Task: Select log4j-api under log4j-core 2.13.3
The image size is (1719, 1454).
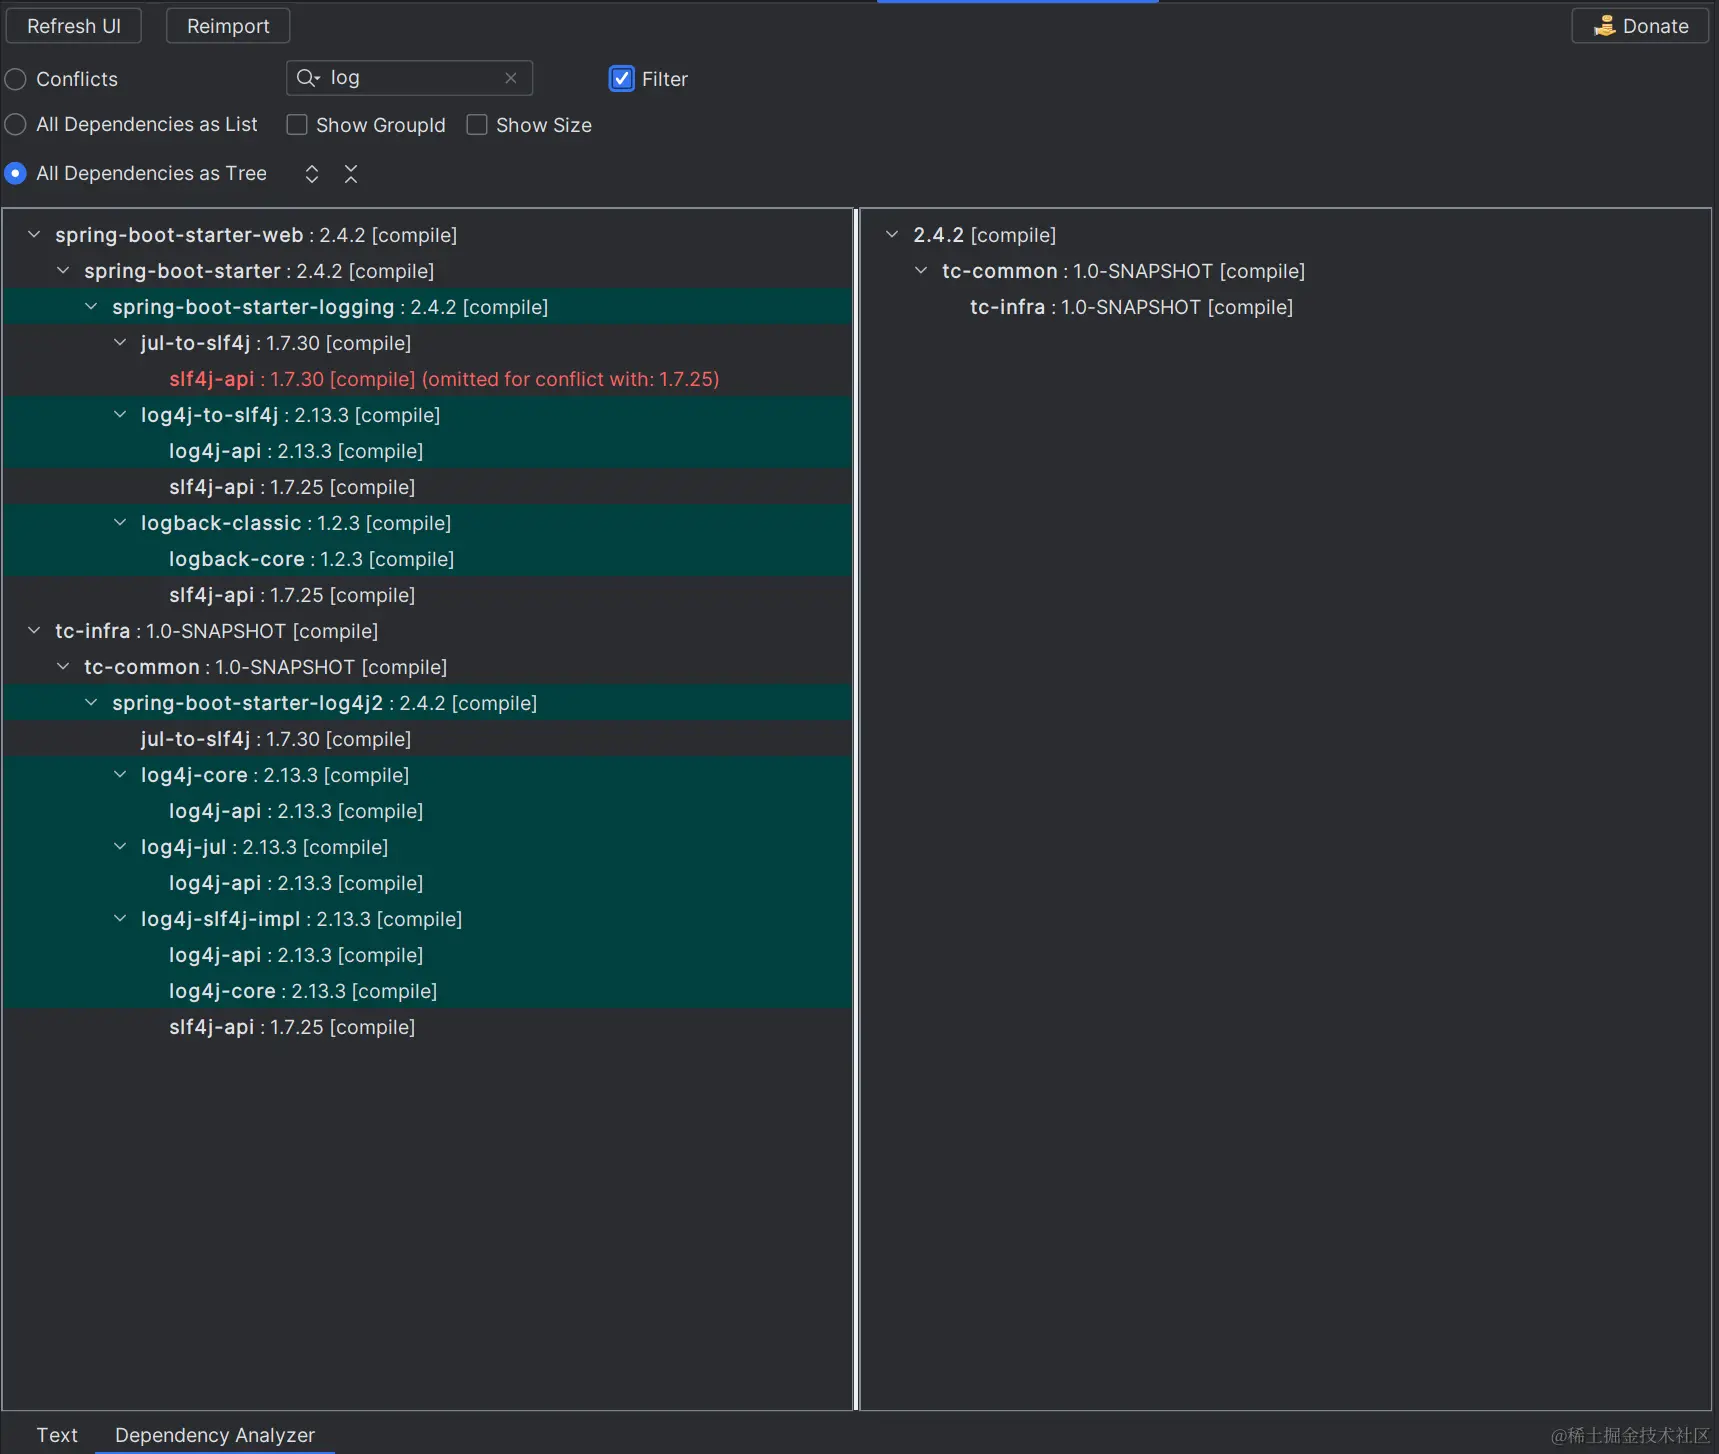Action: (x=428, y=811)
